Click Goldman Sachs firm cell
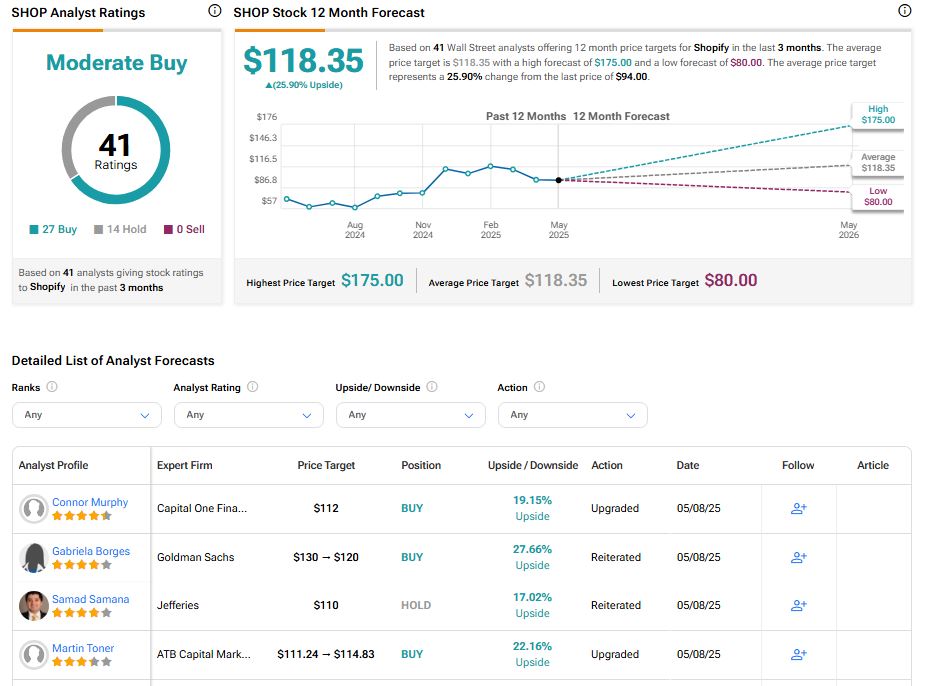 click(195, 557)
